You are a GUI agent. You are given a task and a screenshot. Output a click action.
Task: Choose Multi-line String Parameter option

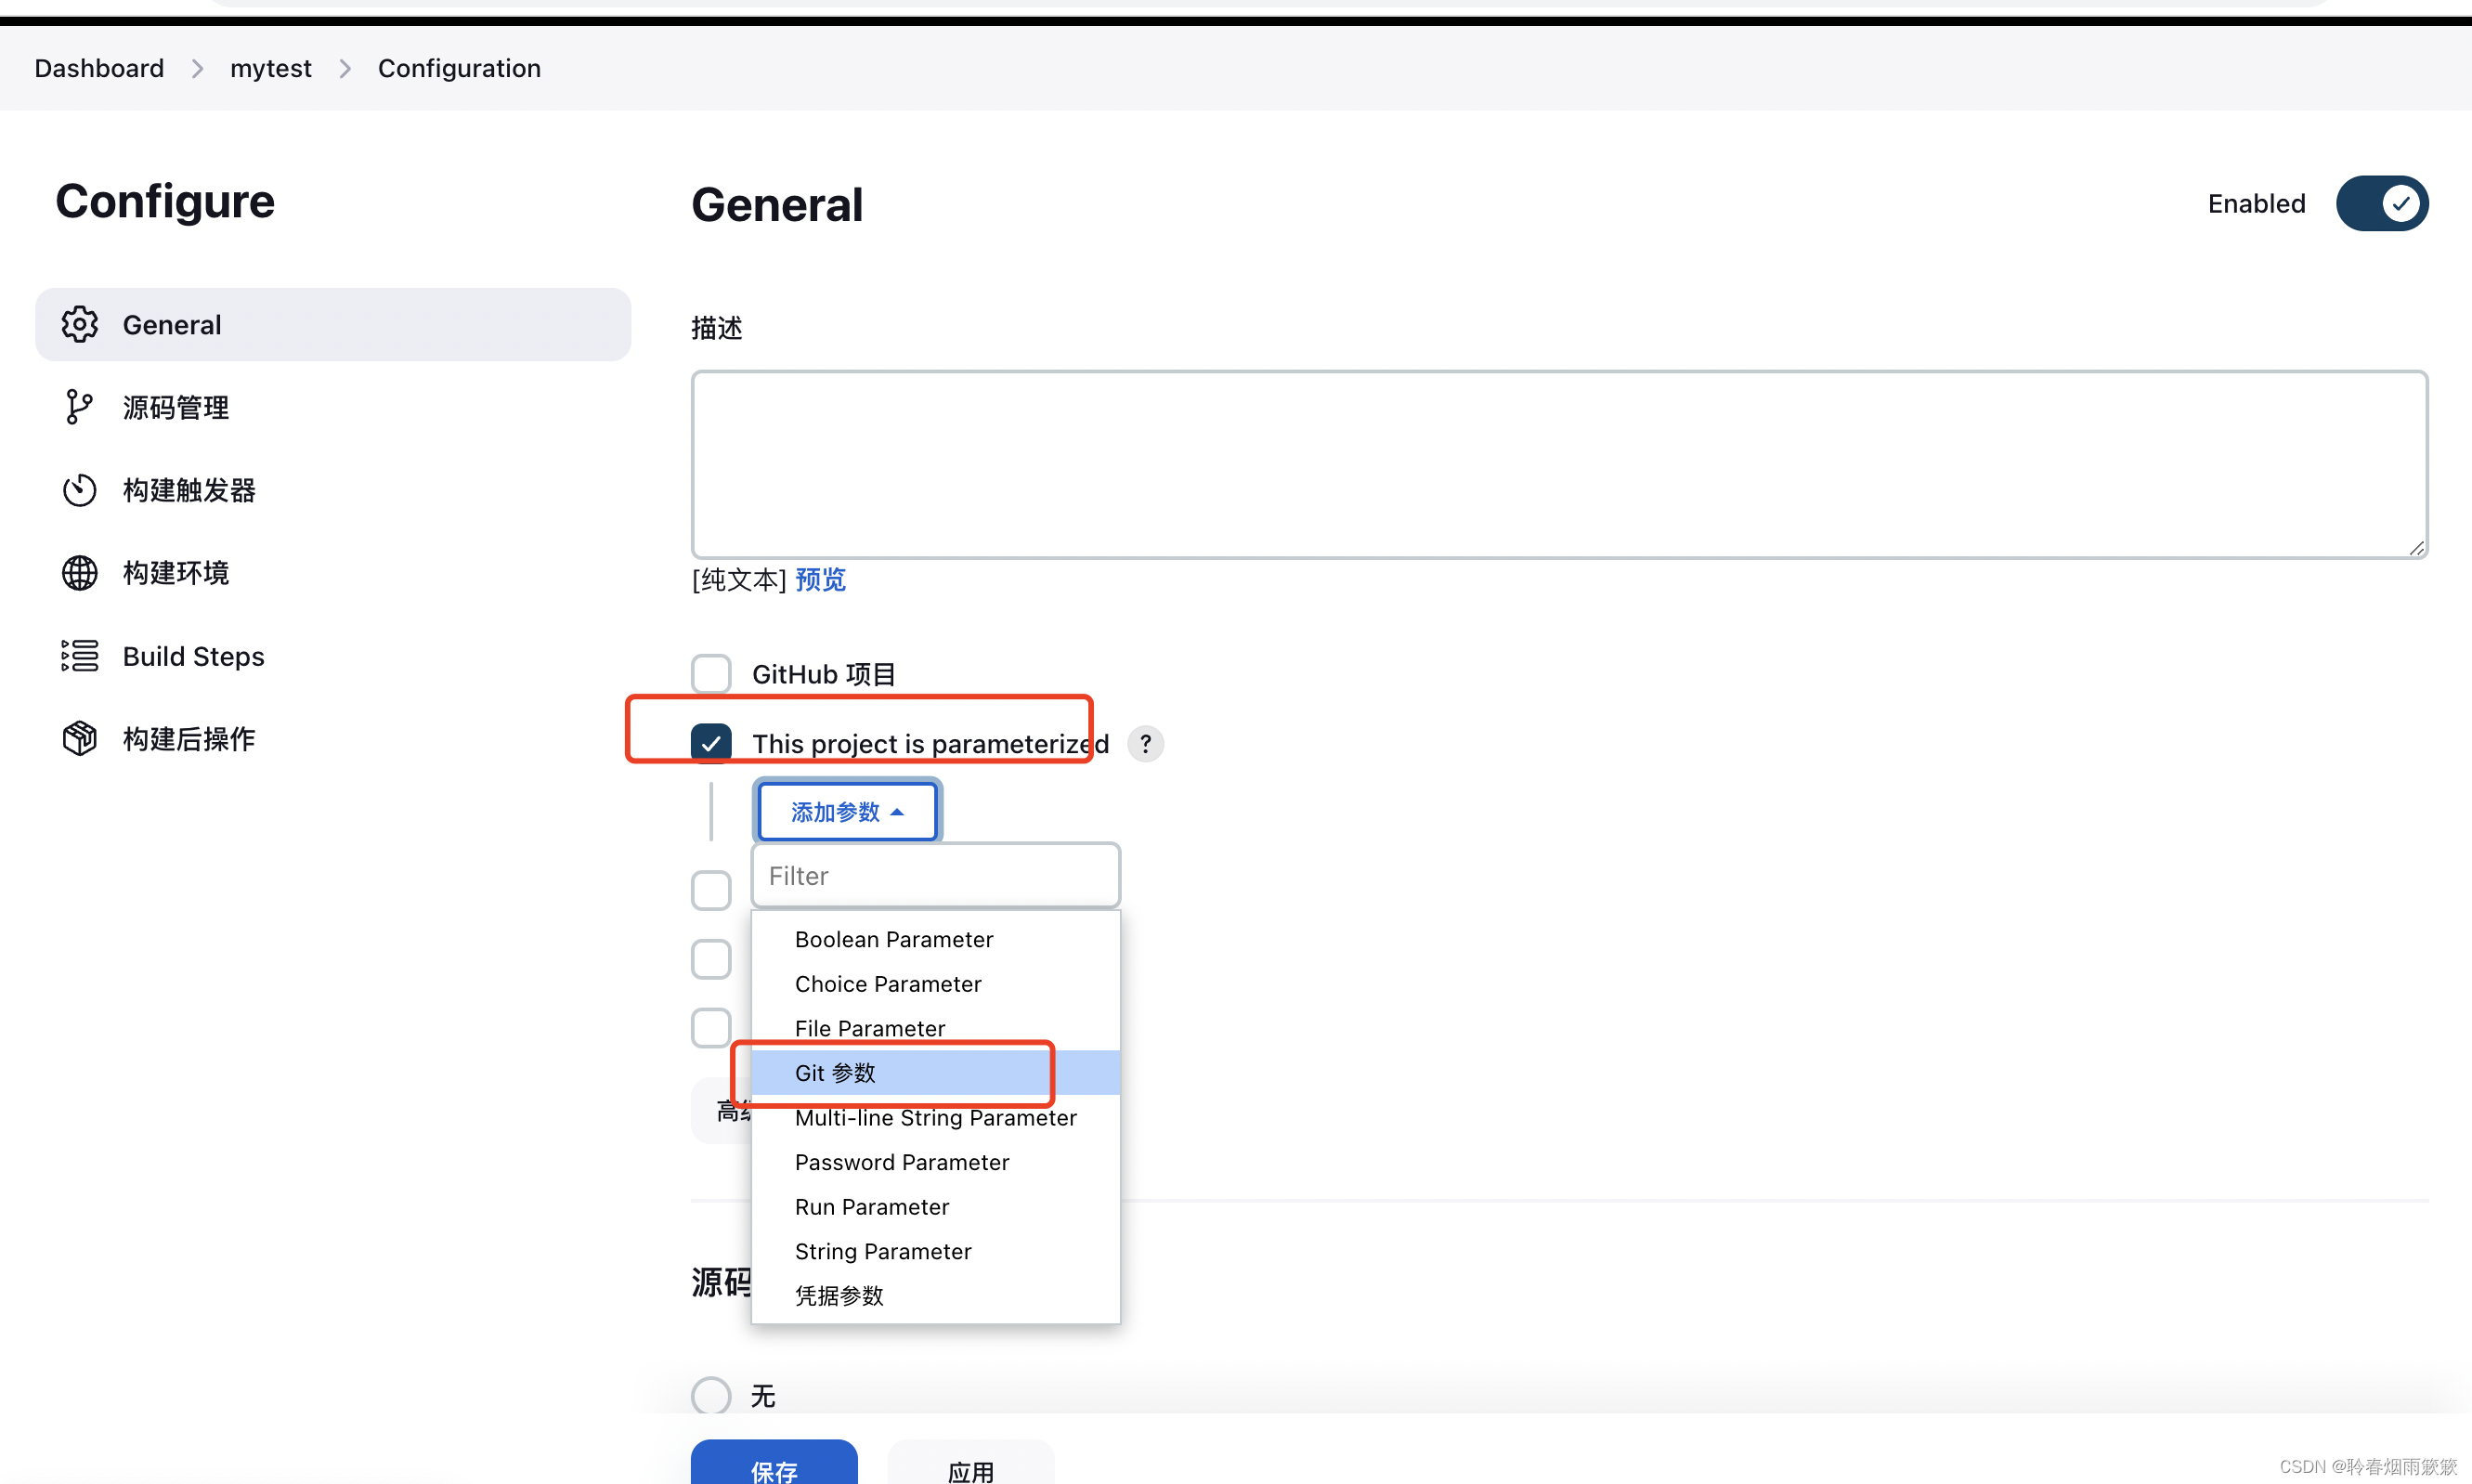coord(936,1118)
